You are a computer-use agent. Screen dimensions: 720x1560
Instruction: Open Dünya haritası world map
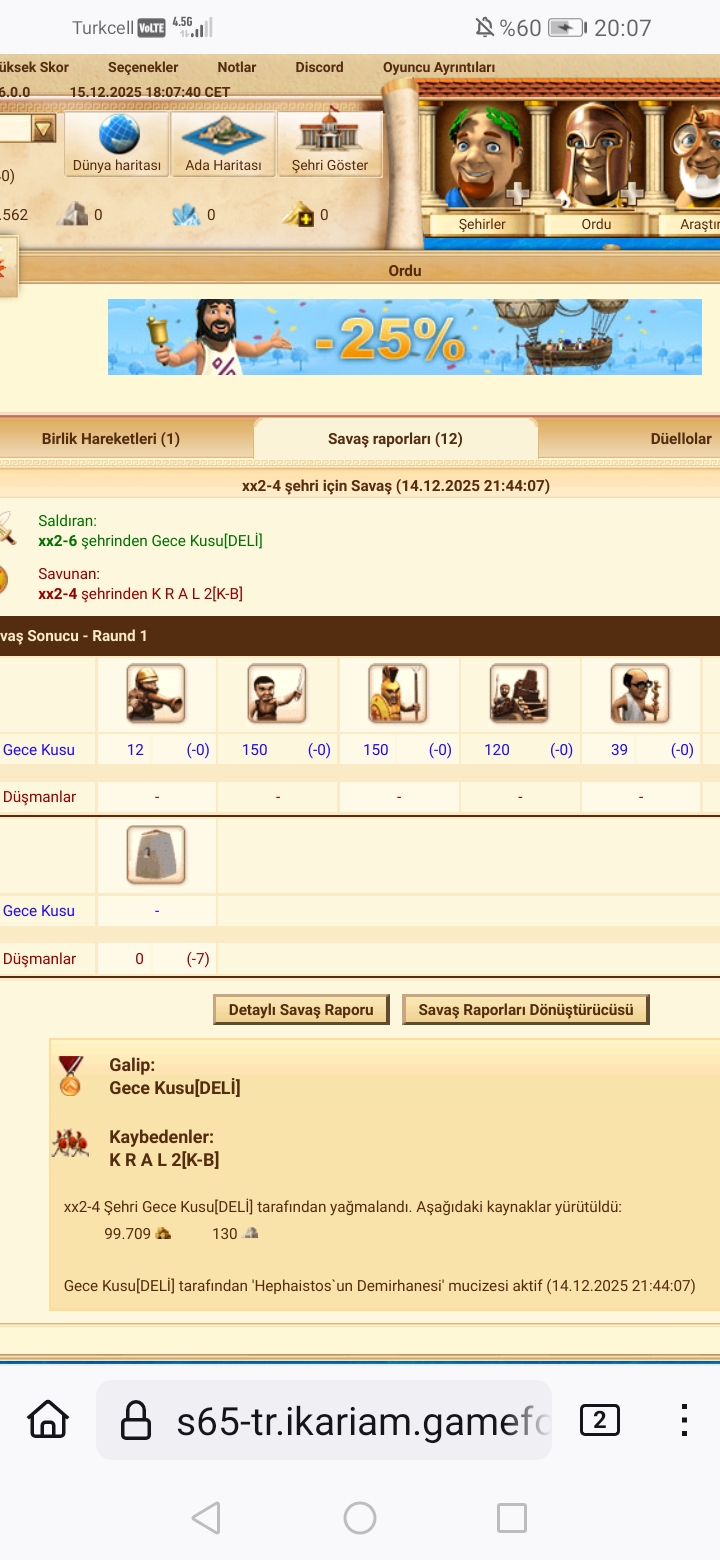(x=117, y=144)
